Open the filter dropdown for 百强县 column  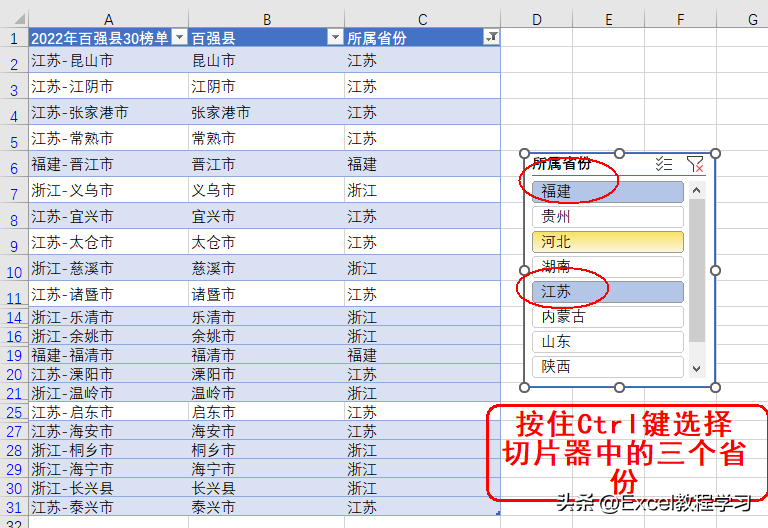pyautogui.click(x=336, y=37)
